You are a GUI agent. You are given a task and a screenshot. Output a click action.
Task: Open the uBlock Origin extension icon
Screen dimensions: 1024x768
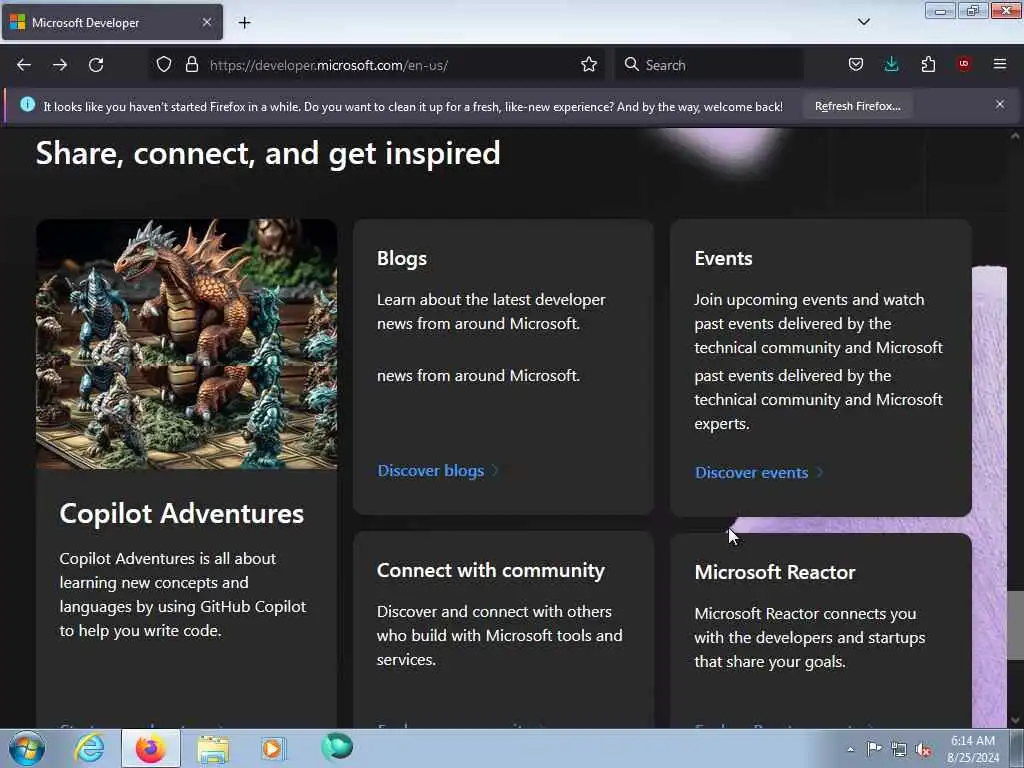pos(964,63)
